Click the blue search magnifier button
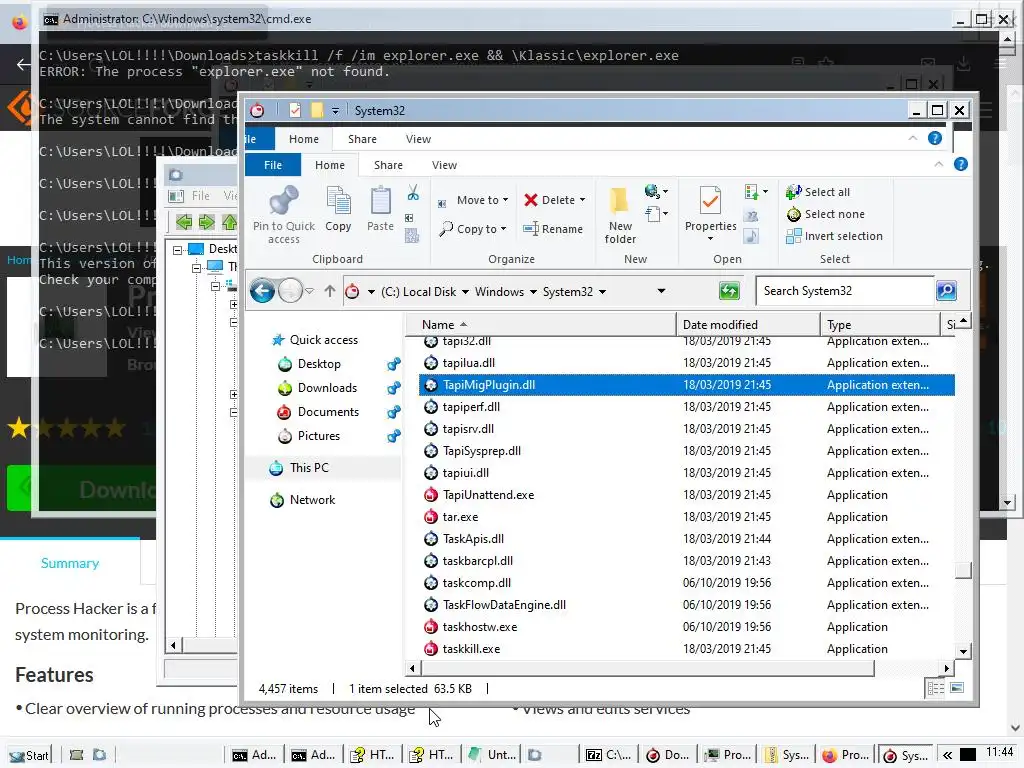 [946, 291]
